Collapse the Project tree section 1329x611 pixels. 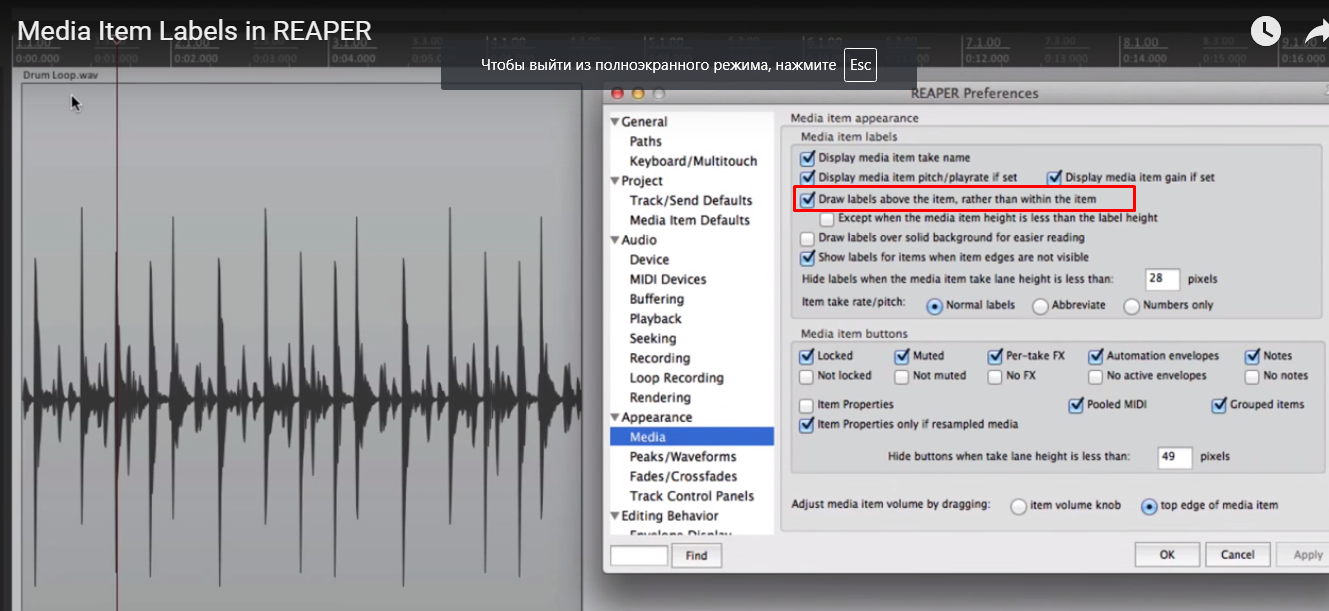click(615, 181)
